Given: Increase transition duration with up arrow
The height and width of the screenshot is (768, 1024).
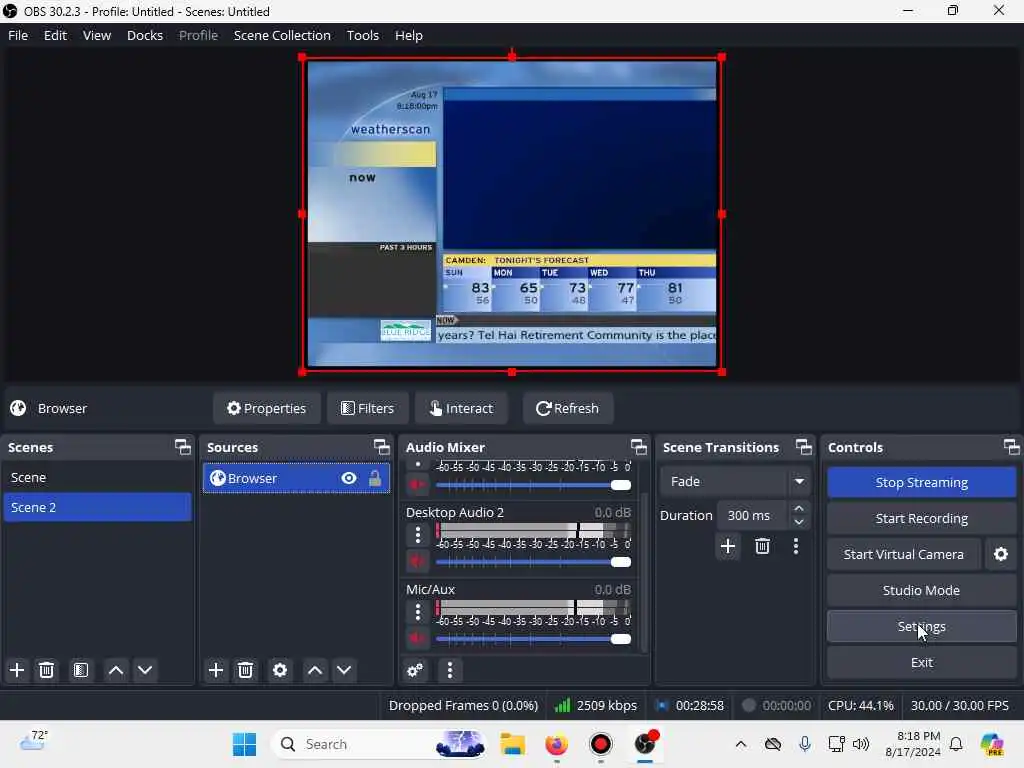Looking at the screenshot, I should (799, 508).
